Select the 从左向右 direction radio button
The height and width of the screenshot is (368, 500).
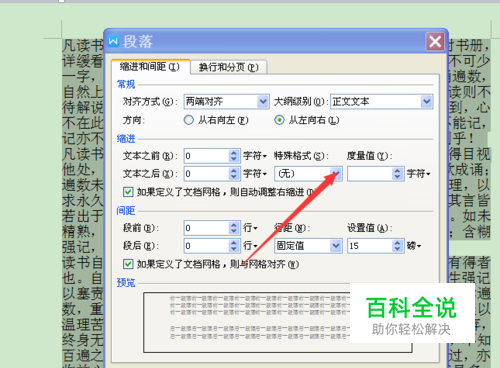pos(279,120)
